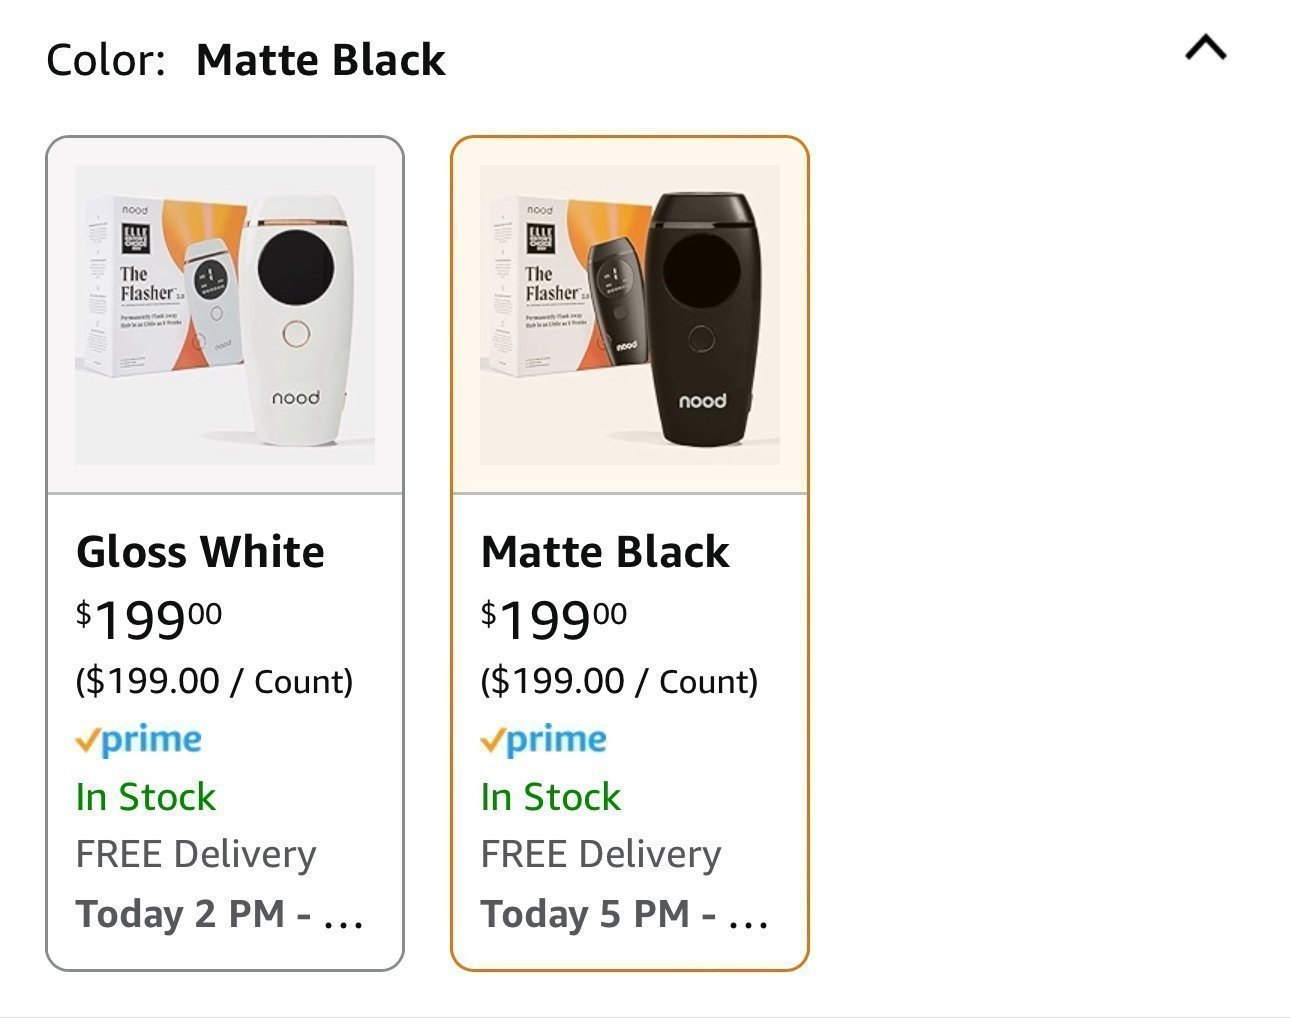
Task: Select the Matte Black product image
Action: pos(630,315)
